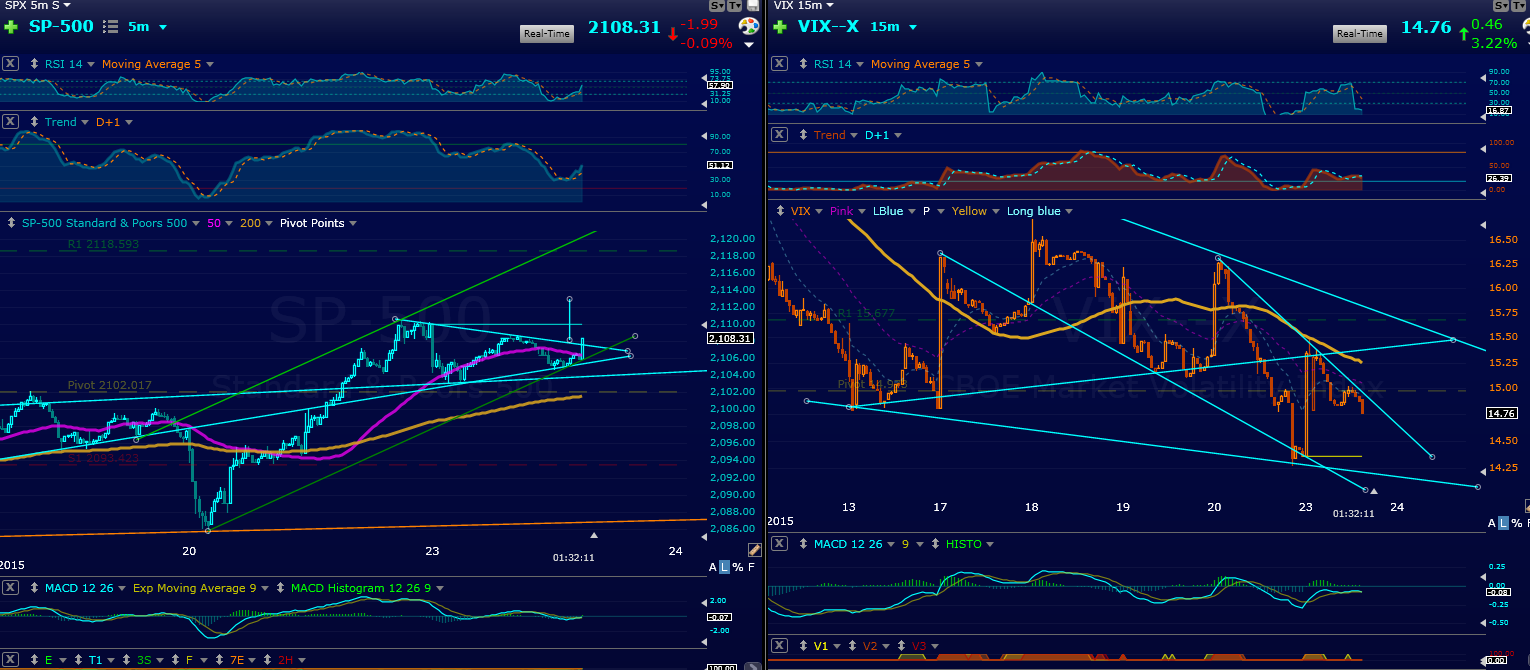
Task: Toggle the % percent scale button in SPX chart
Action: tap(738, 567)
